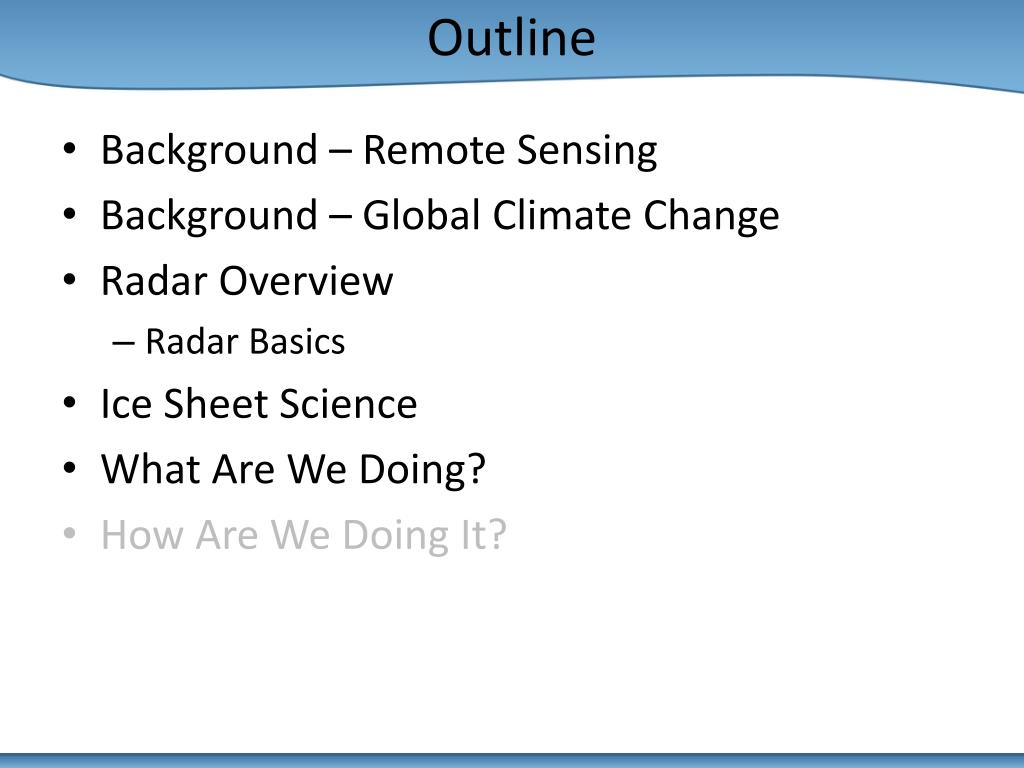The image size is (1024, 768).
Task: Click the dash before Radar Basics
Action: pos(123,343)
